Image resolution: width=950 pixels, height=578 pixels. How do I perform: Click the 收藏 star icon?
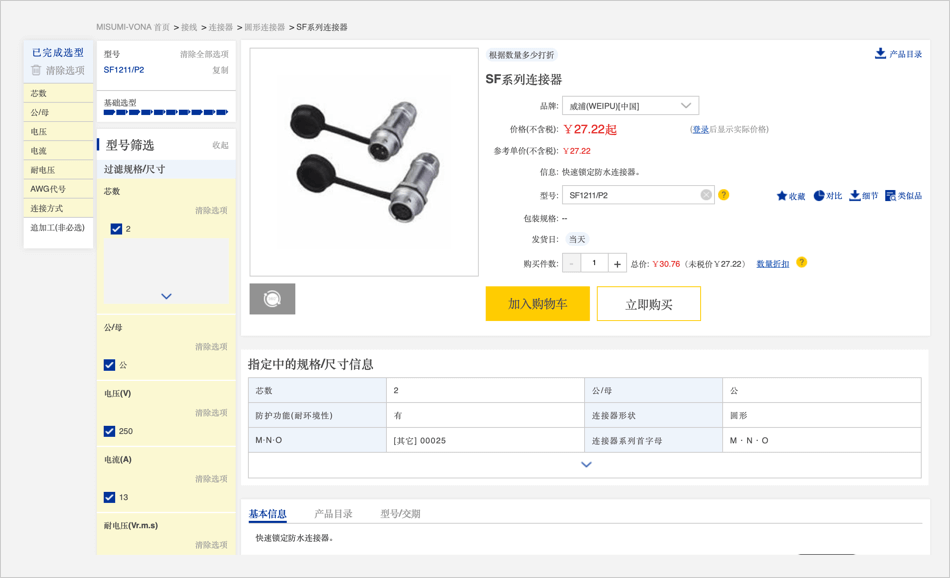[782, 196]
